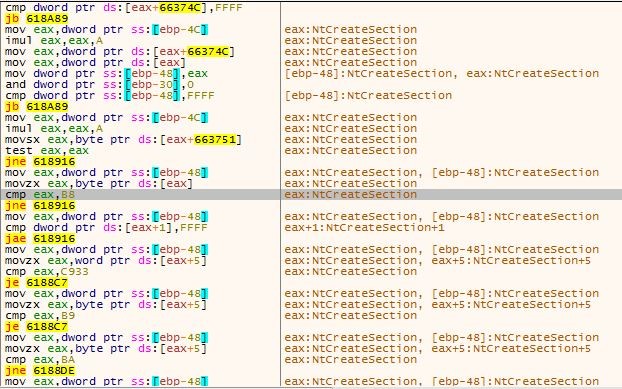
Task: Select 'mov eax,dword ptr ds:[eax+66374C]' instruction
Action: coord(119,52)
